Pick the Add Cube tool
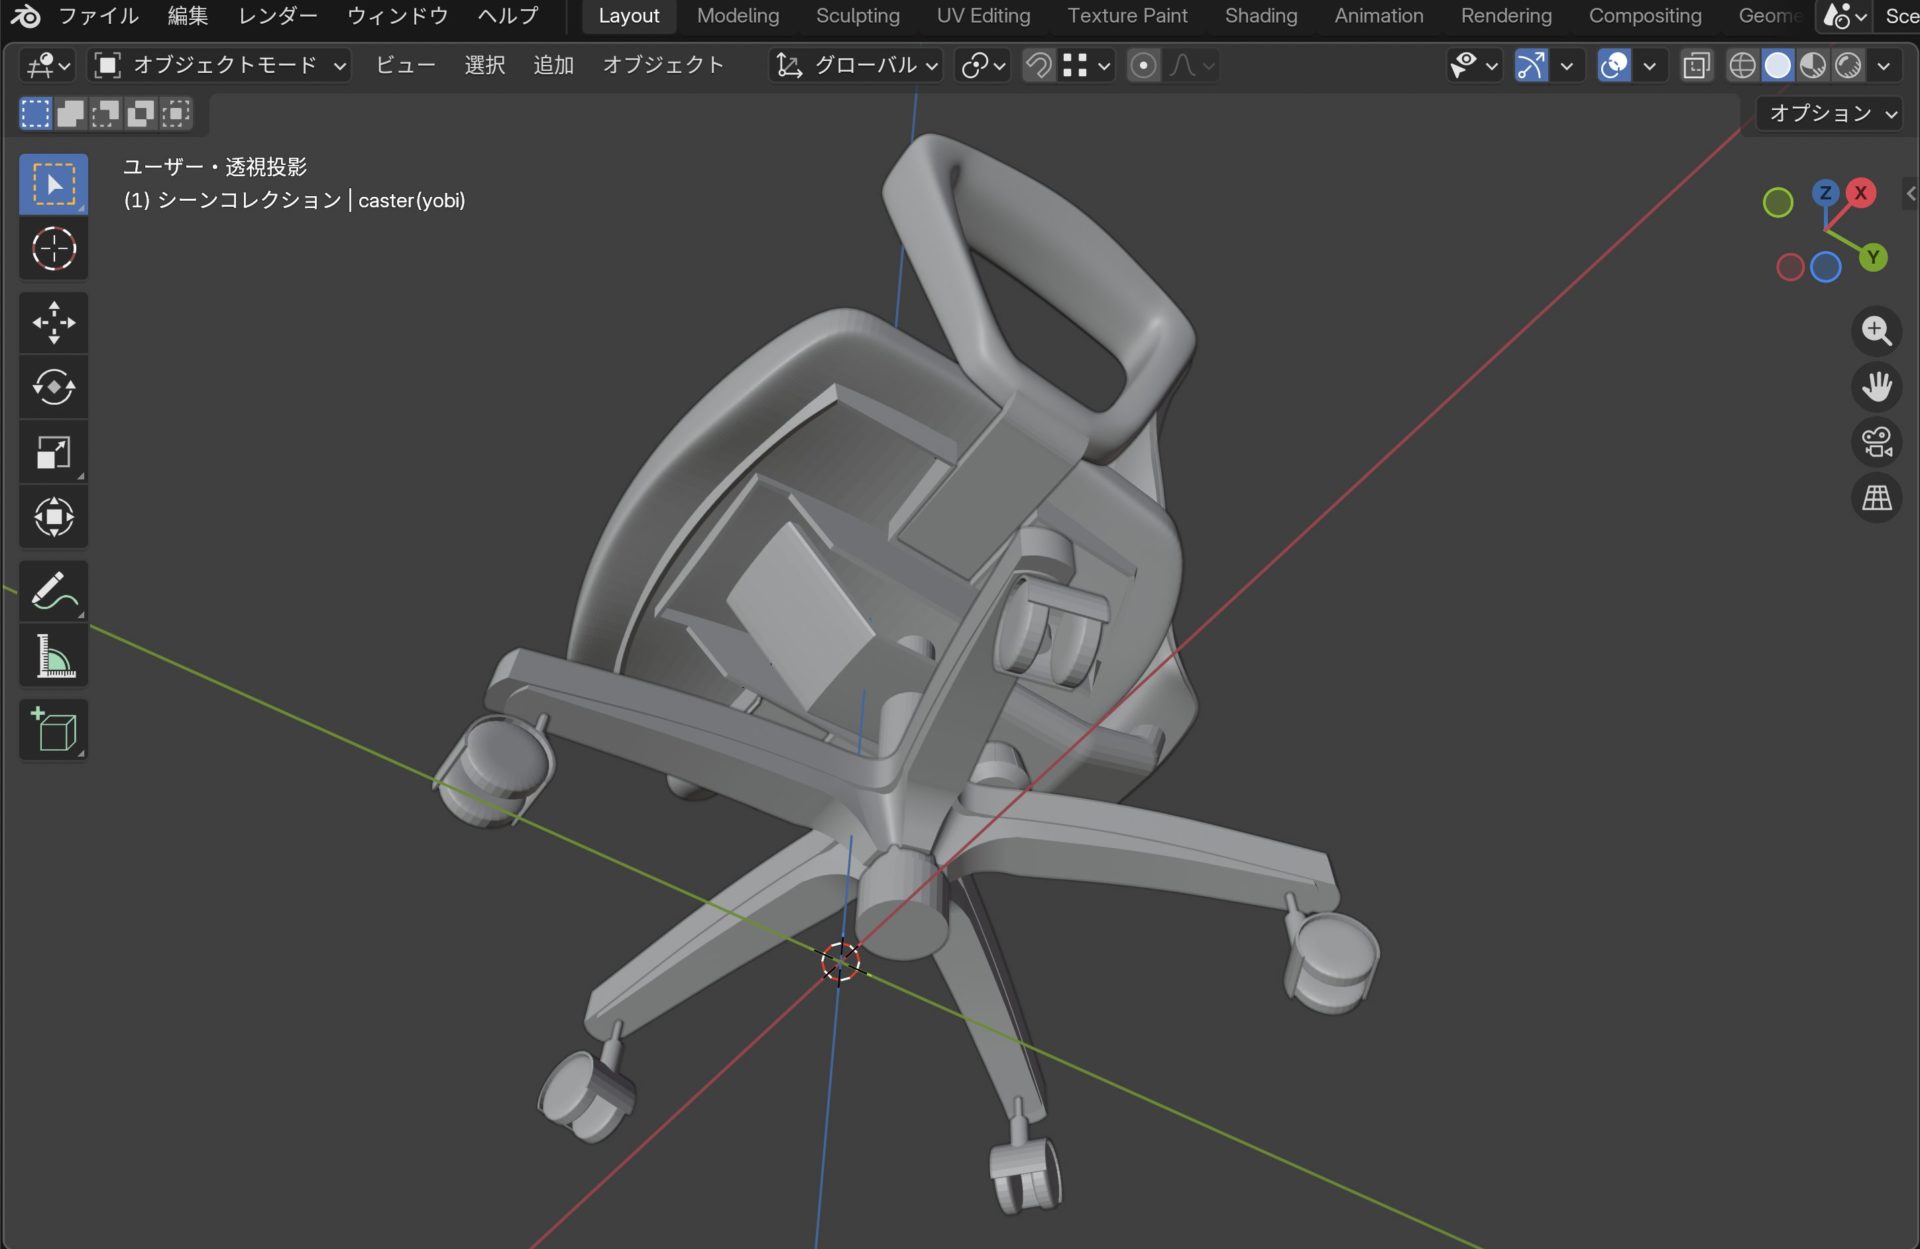The image size is (1920, 1249). pyautogui.click(x=53, y=730)
